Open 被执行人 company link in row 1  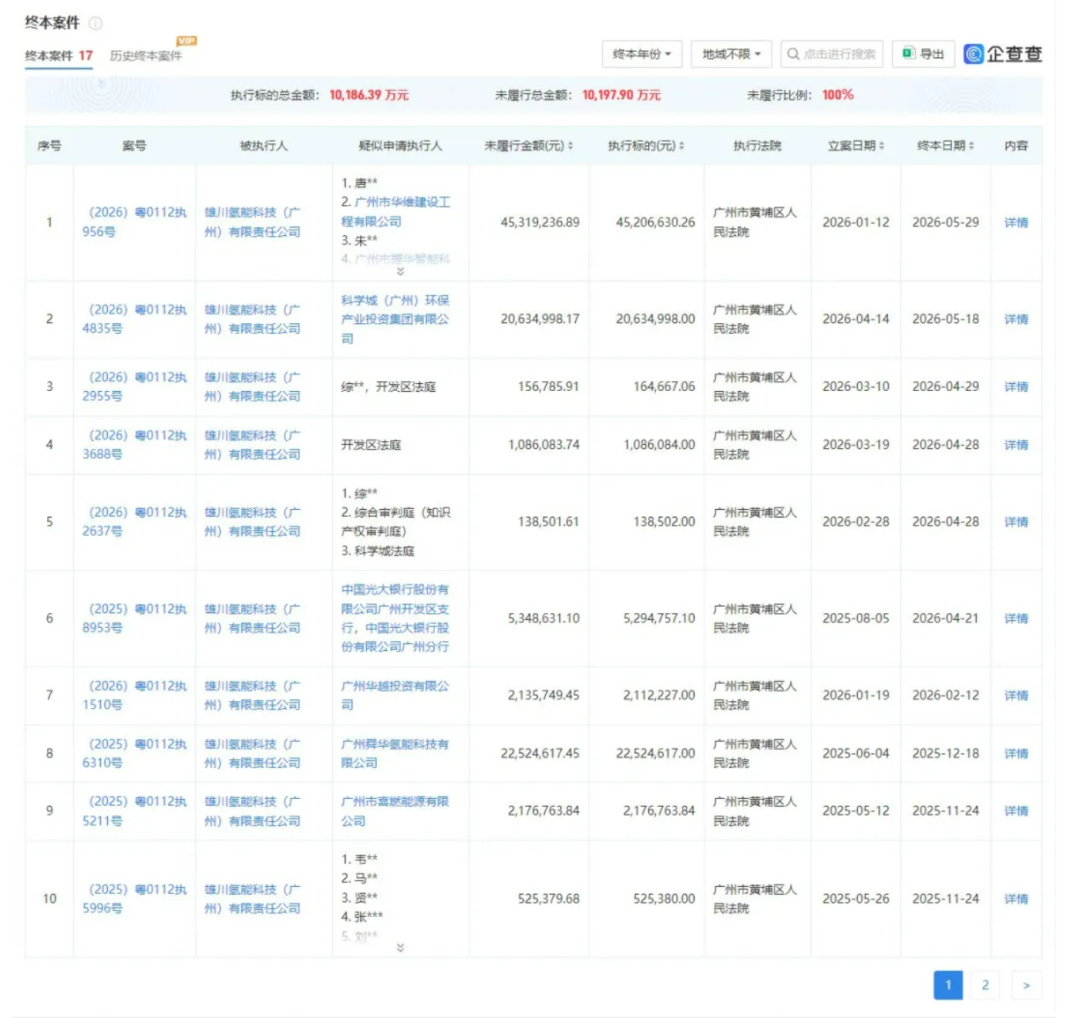click(x=253, y=222)
